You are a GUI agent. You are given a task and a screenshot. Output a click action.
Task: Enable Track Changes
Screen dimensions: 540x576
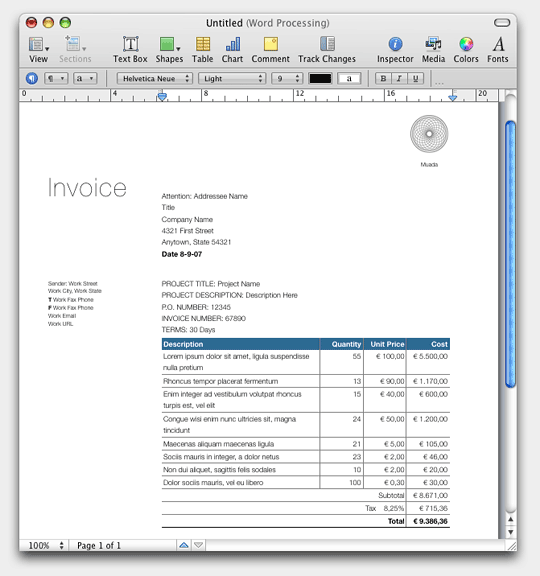[x=327, y=50]
